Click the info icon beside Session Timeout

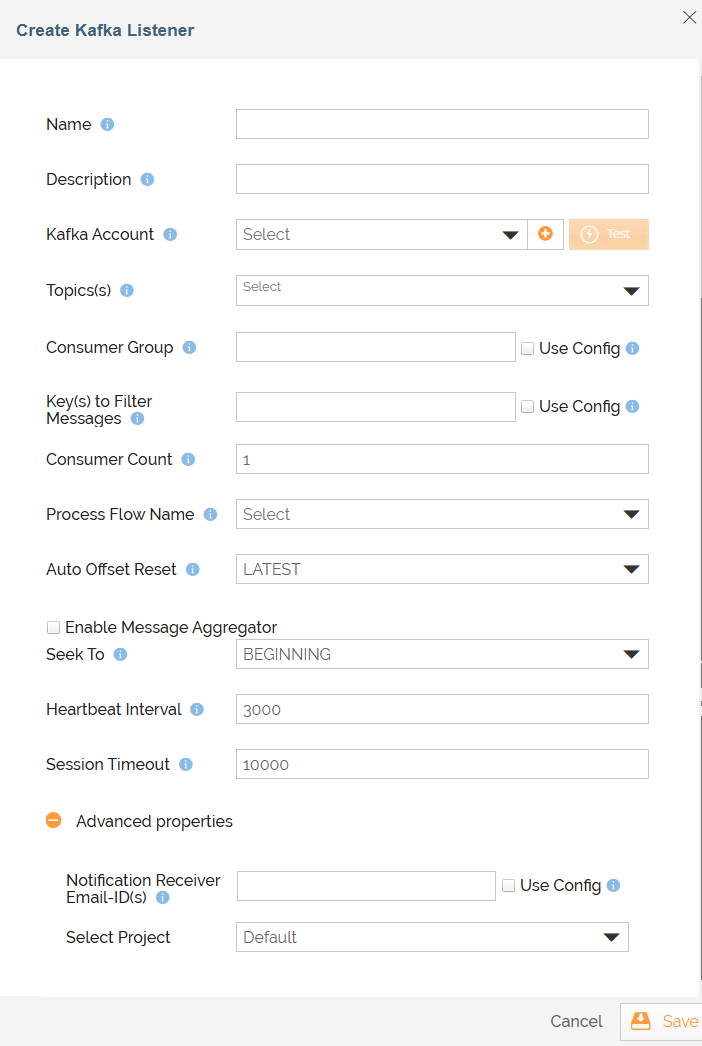[x=186, y=764]
